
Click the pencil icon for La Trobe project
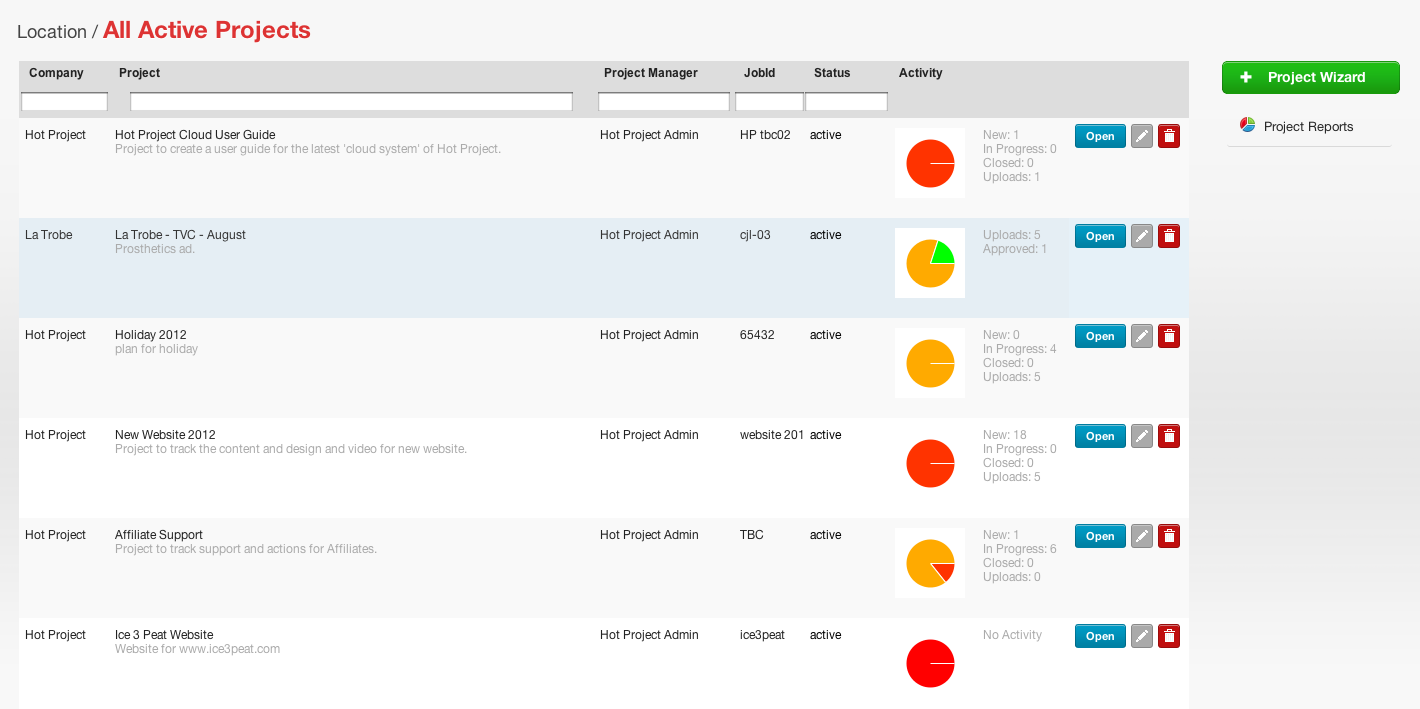coord(1142,236)
